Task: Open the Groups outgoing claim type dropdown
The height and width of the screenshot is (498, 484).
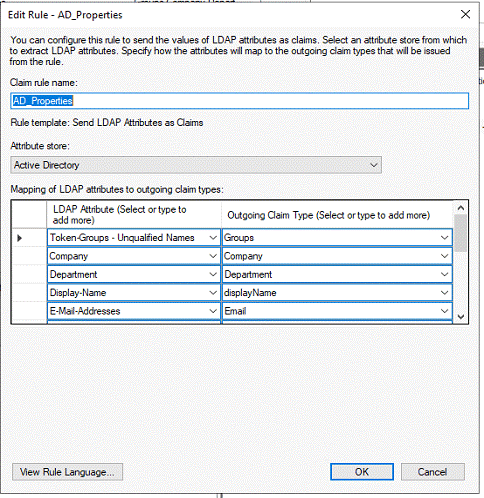Action: 444,238
